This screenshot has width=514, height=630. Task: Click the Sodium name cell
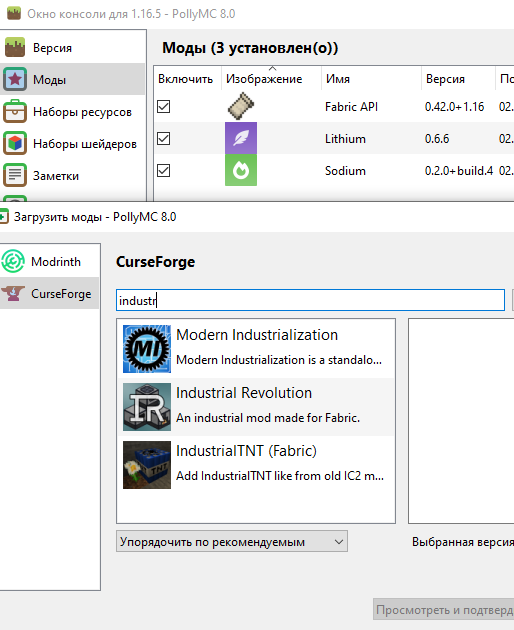click(x=345, y=171)
